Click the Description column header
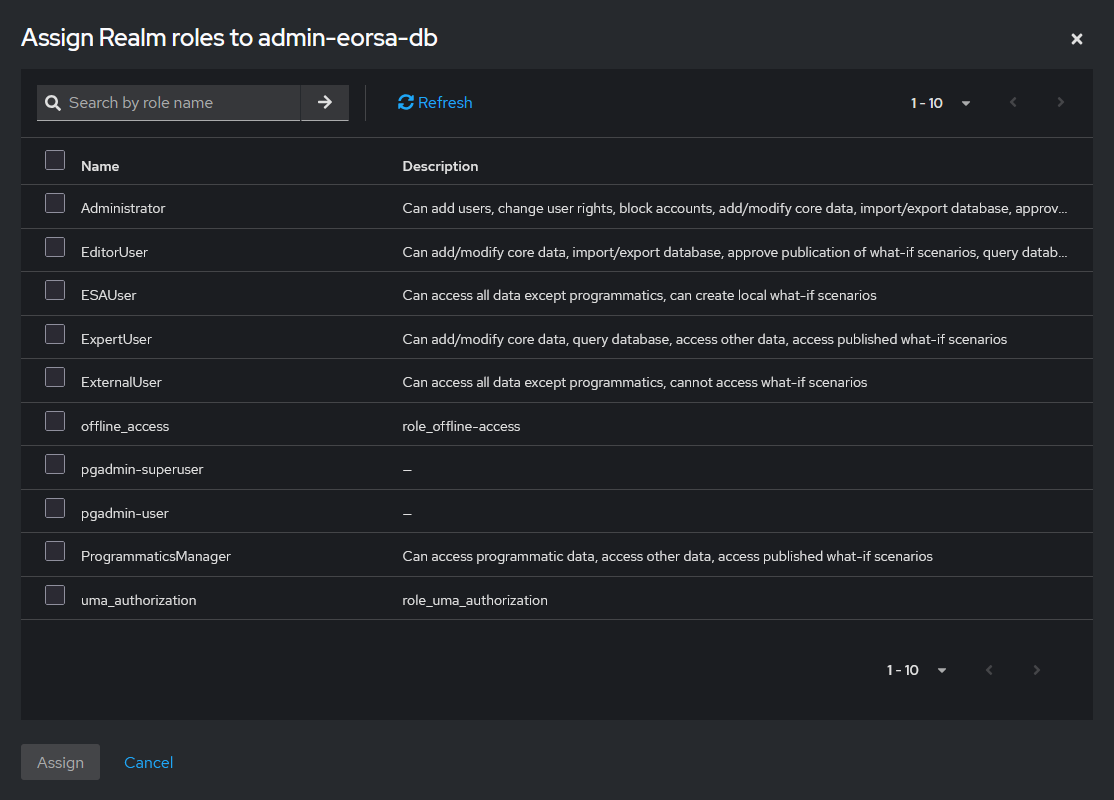The image size is (1114, 800). (x=440, y=166)
